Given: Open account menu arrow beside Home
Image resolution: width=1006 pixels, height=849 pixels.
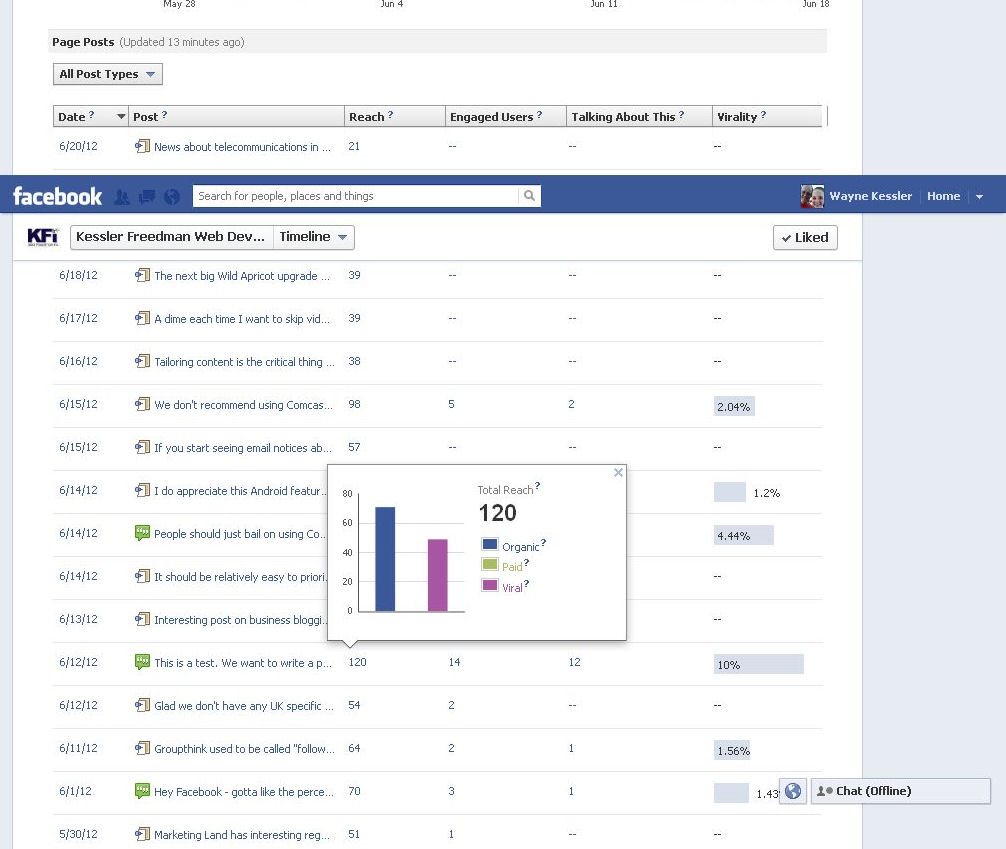Looking at the screenshot, I should pyautogui.click(x=980, y=196).
